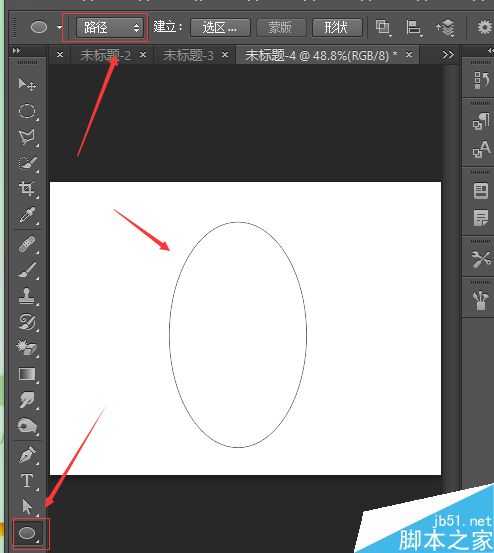
Task: Select the Crop tool
Action: [x=27, y=189]
